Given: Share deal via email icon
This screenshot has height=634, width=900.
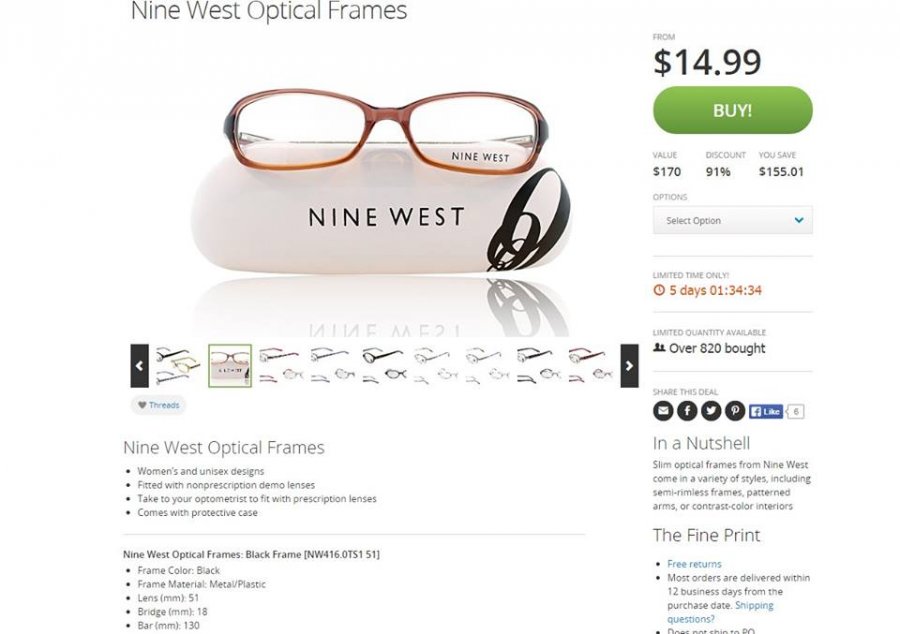Looking at the screenshot, I should 662,411.
